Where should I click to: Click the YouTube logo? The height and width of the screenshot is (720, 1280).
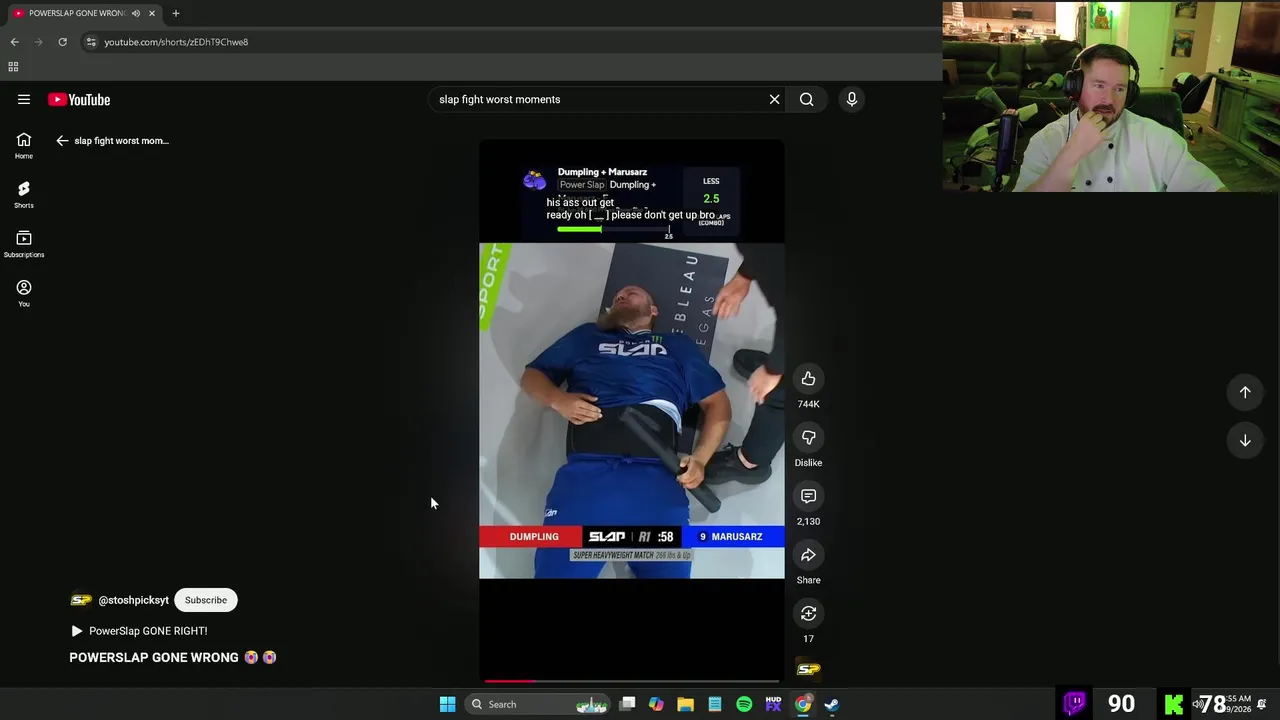79,99
